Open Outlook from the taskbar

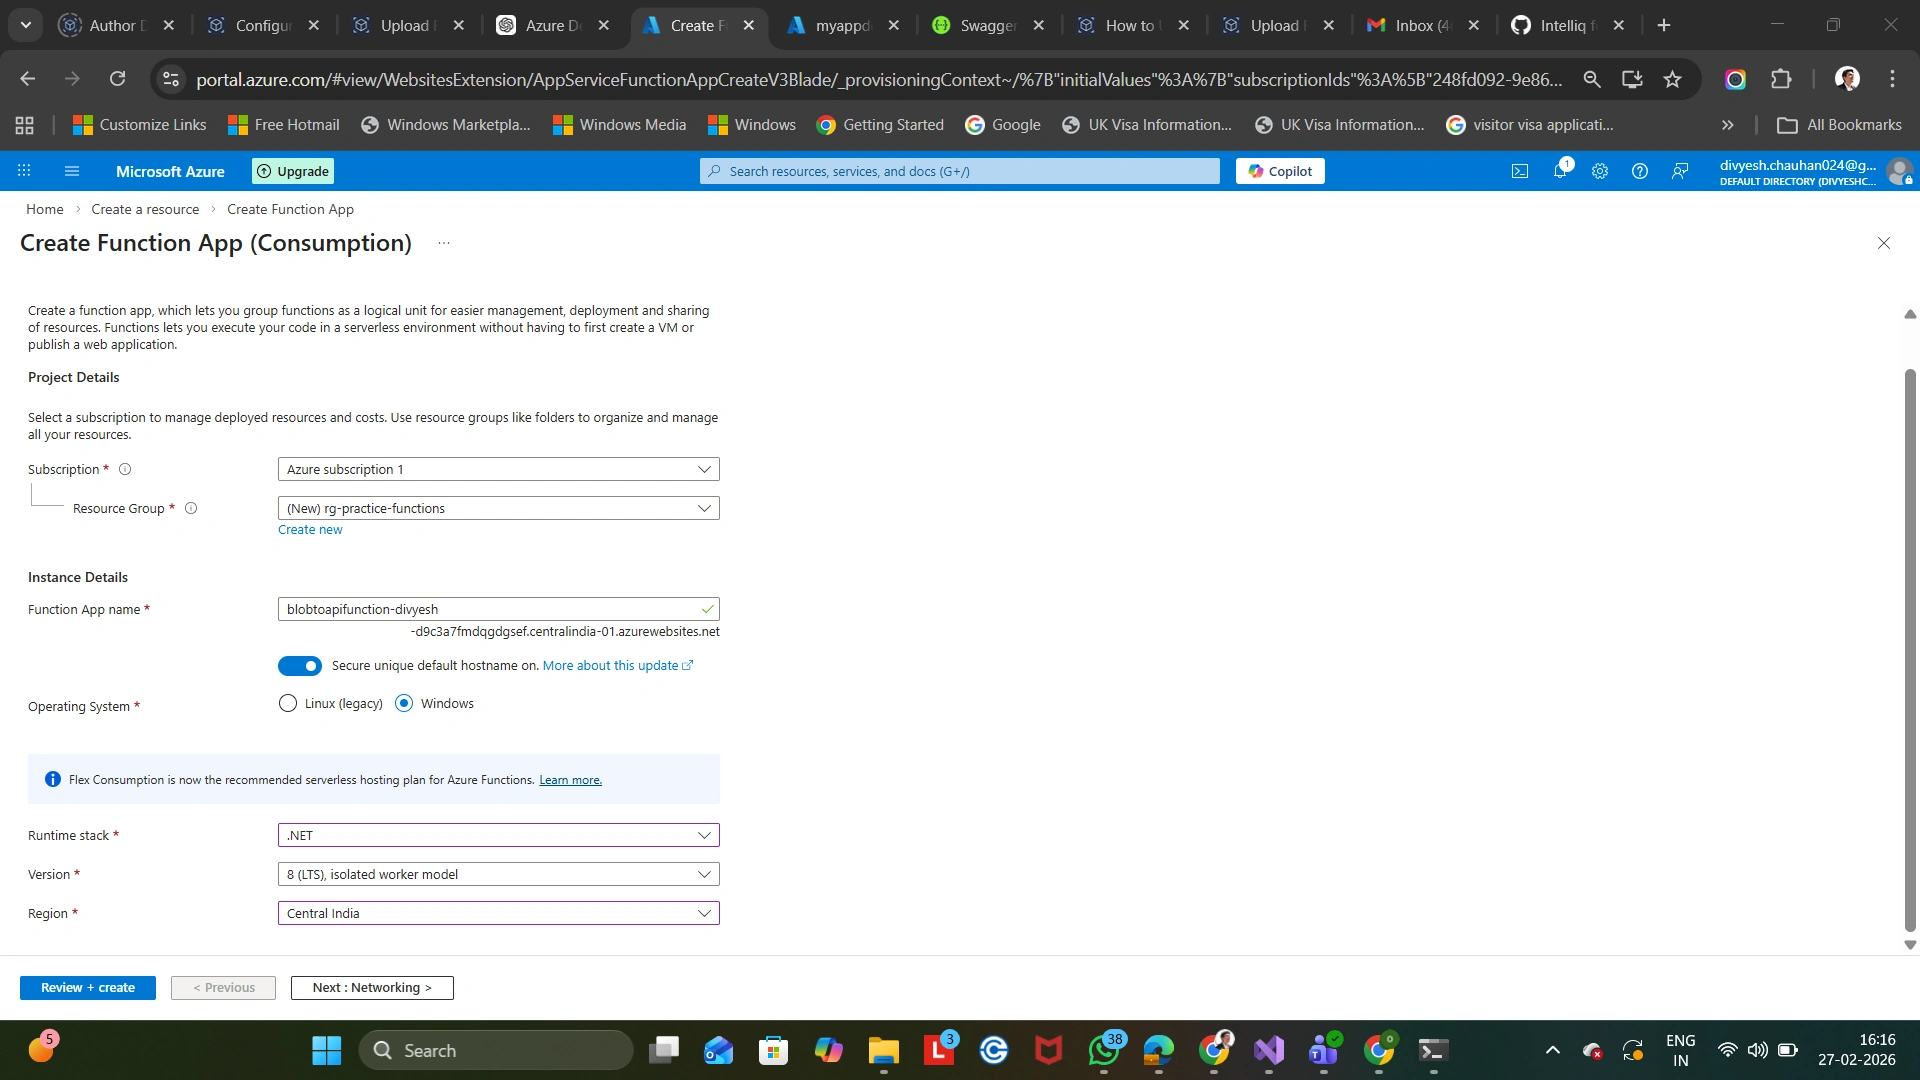tap(719, 1050)
